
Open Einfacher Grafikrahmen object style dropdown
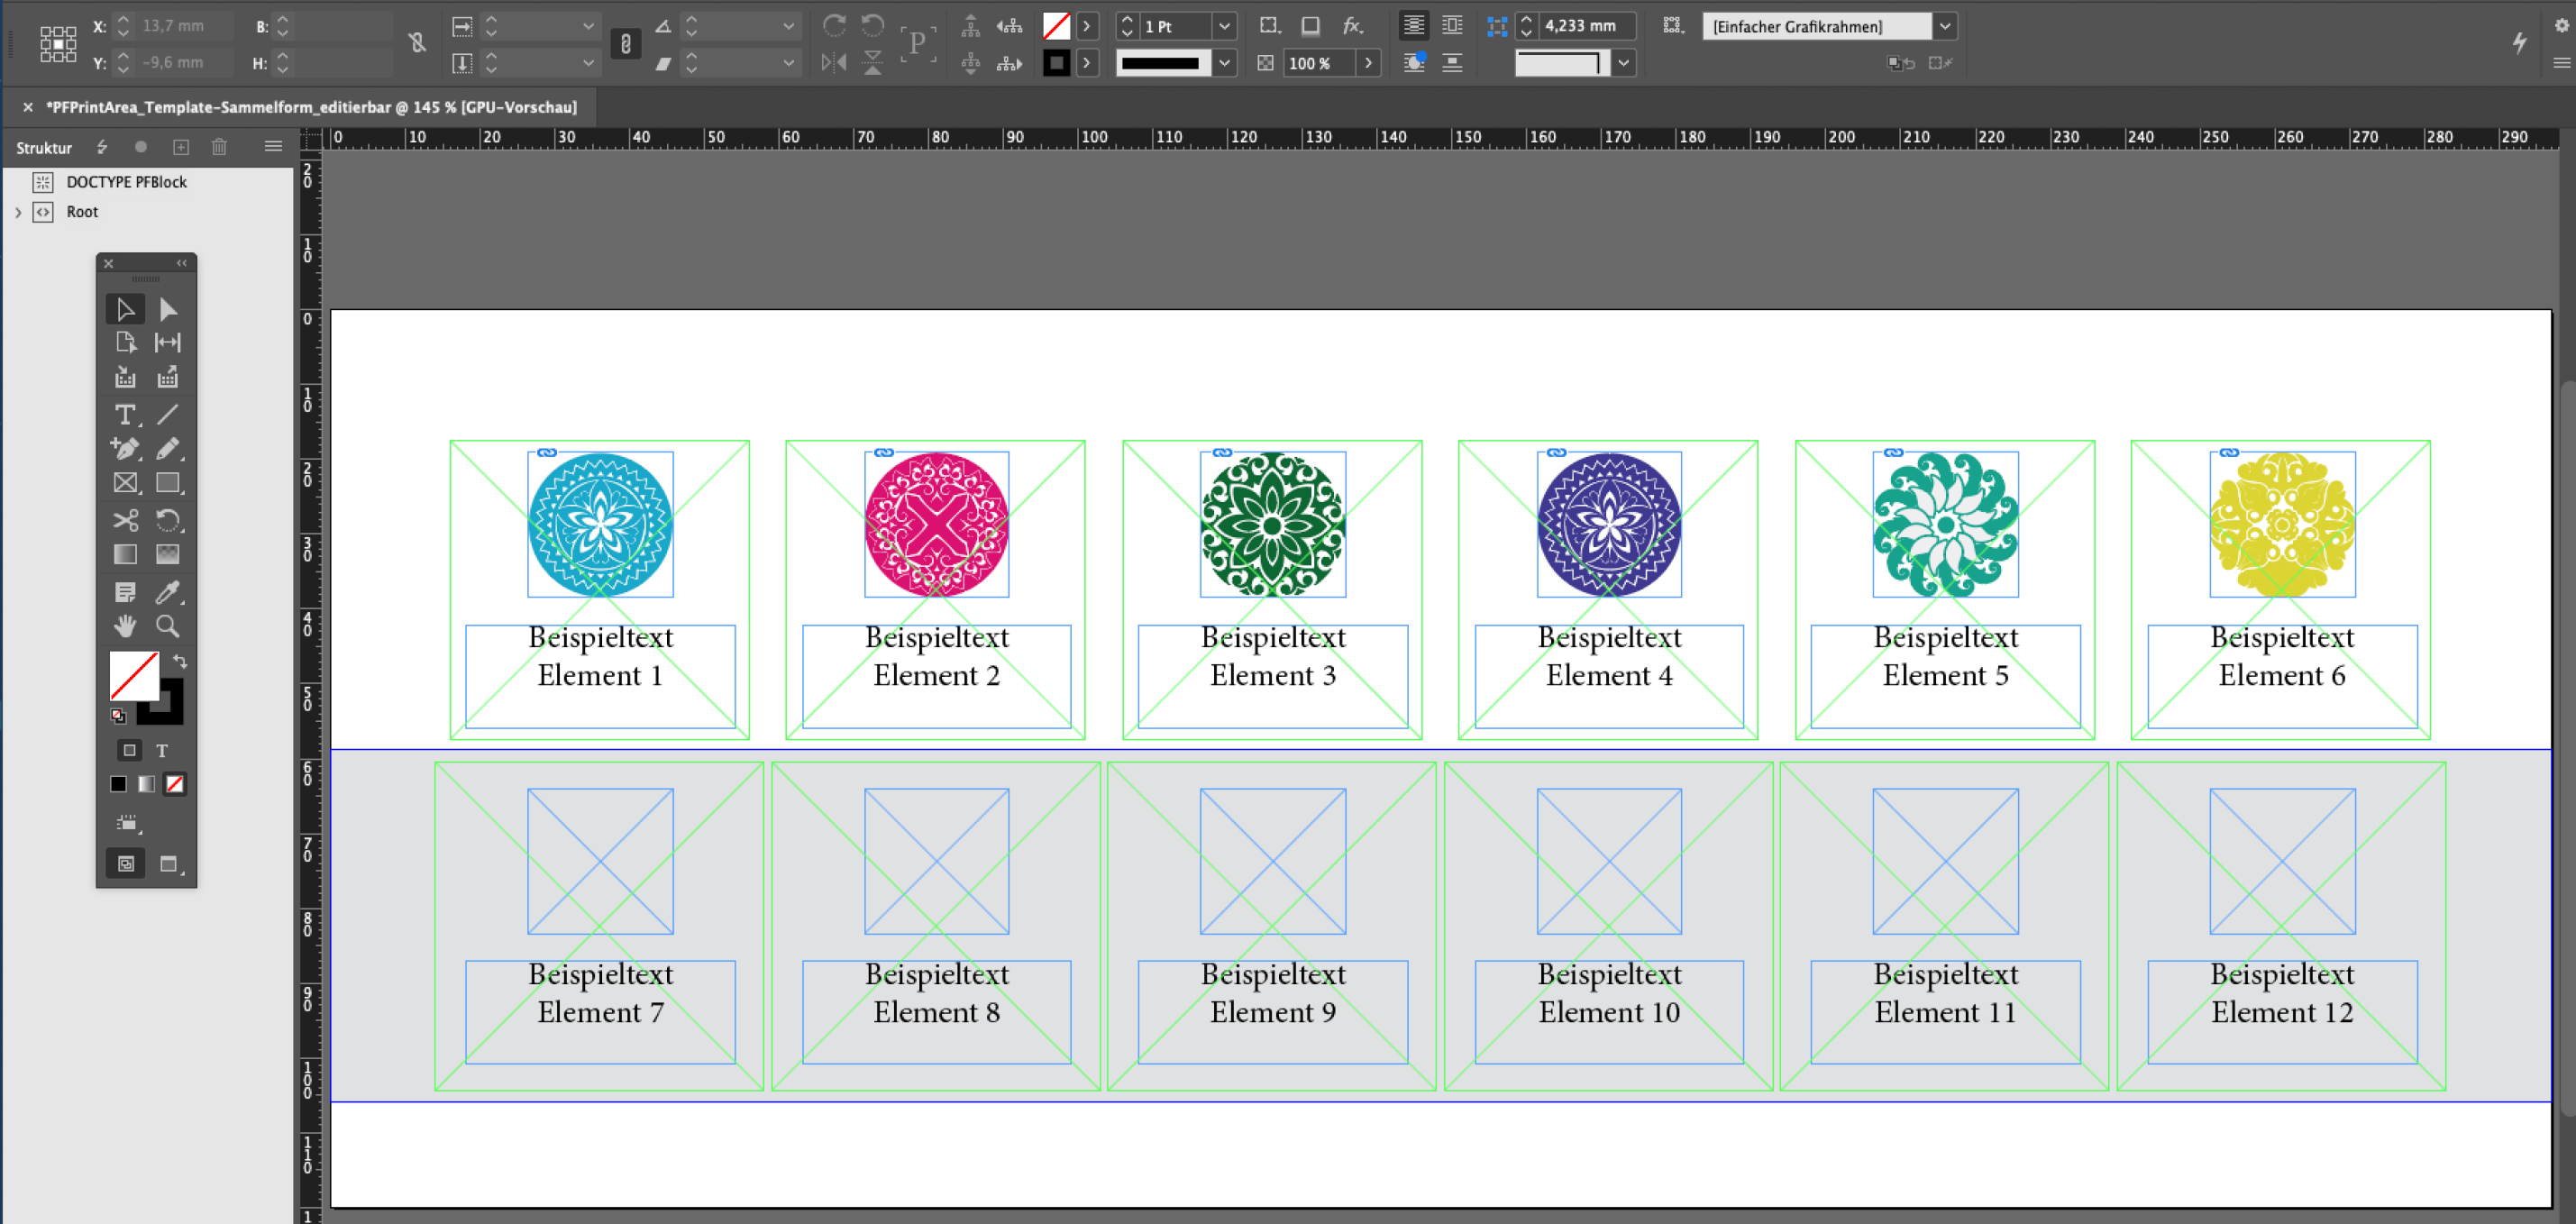click(1944, 27)
